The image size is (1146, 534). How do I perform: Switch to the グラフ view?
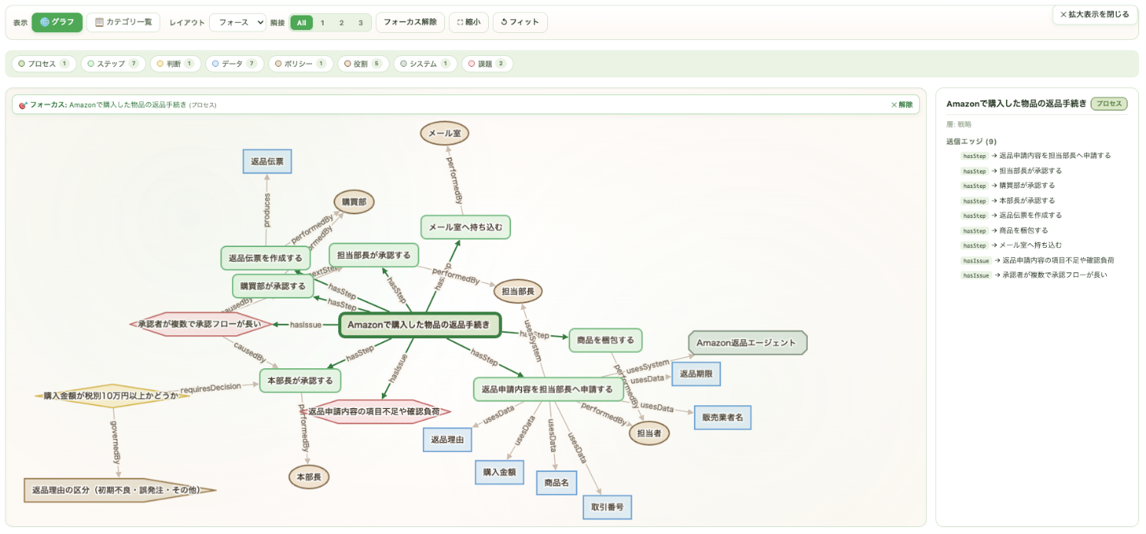coord(57,22)
